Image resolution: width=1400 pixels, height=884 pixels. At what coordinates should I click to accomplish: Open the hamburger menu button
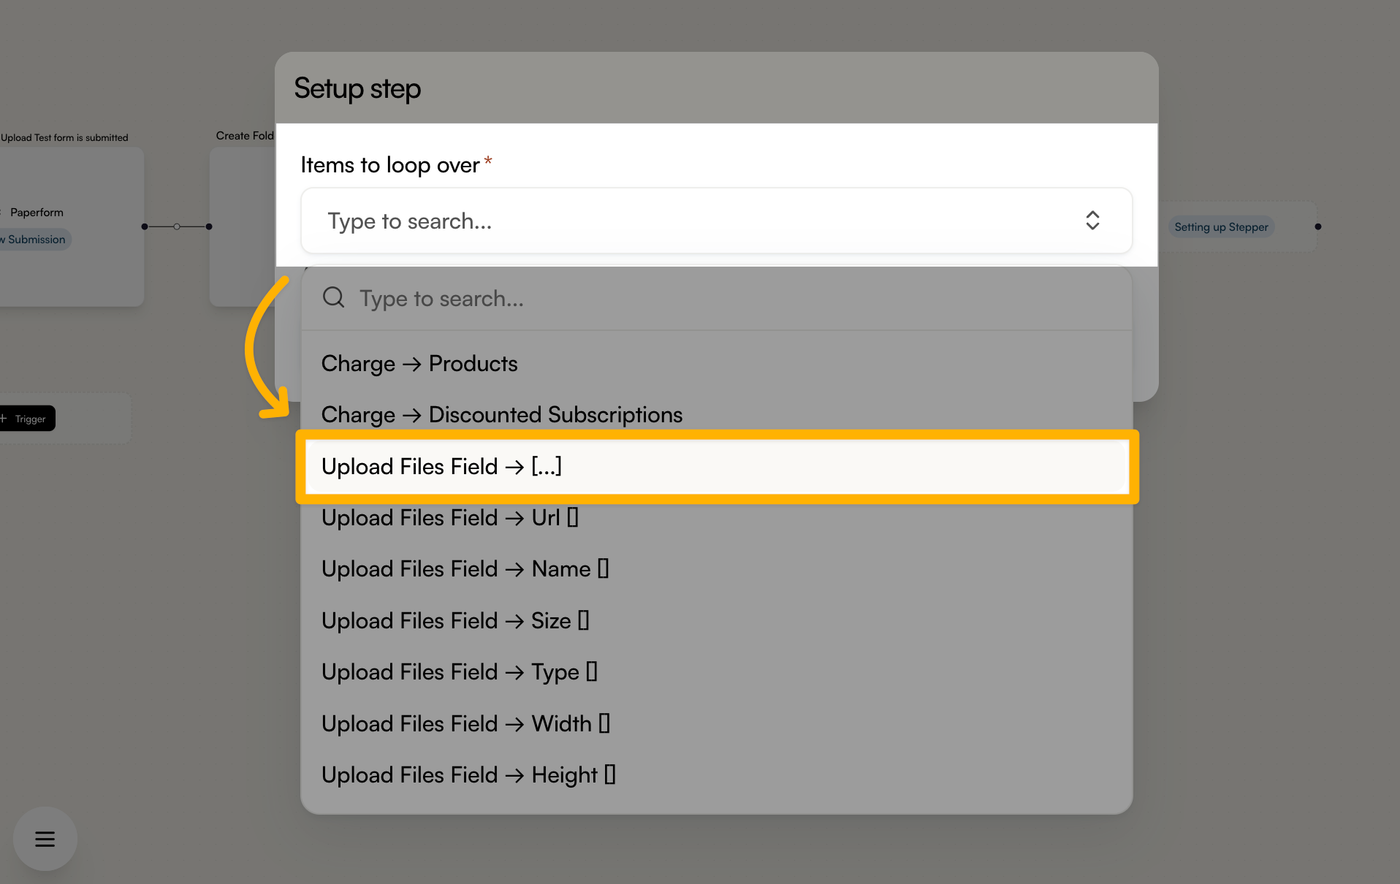45,839
